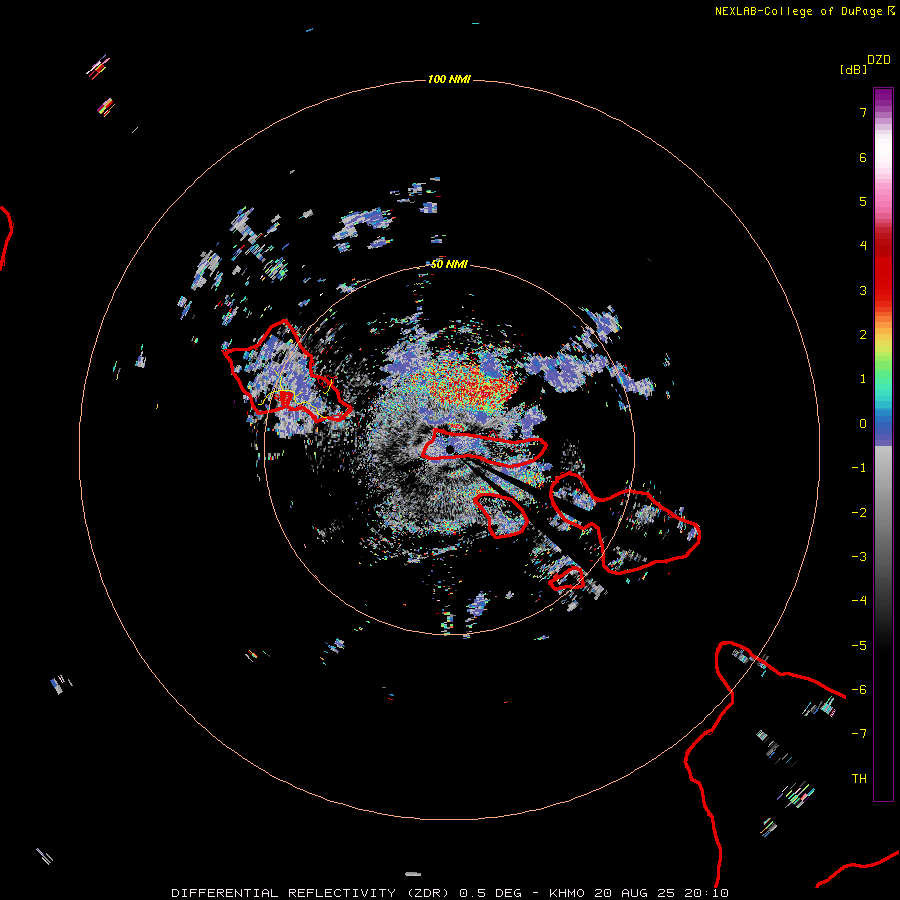Click the legend value -5
Image resolution: width=900 pixels, height=900 pixels.
pyautogui.click(x=859, y=646)
